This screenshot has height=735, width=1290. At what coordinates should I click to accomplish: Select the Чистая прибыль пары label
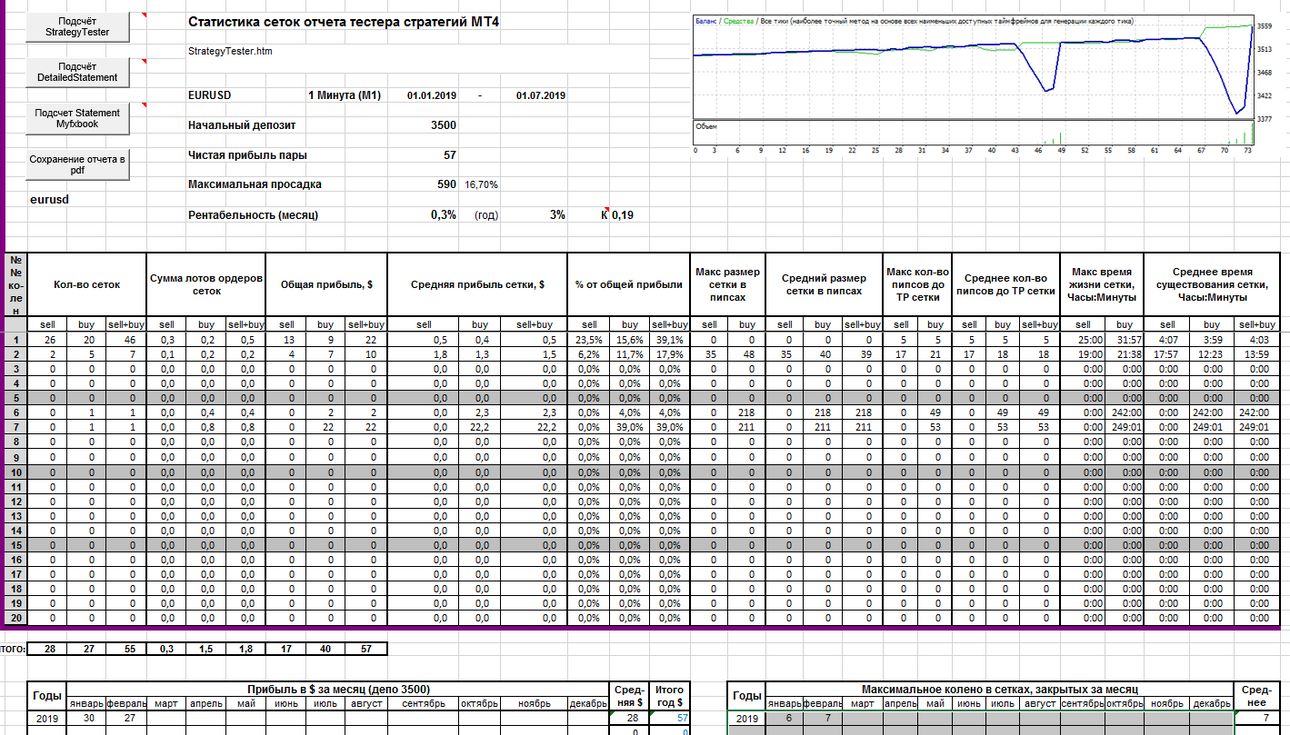[x=248, y=155]
